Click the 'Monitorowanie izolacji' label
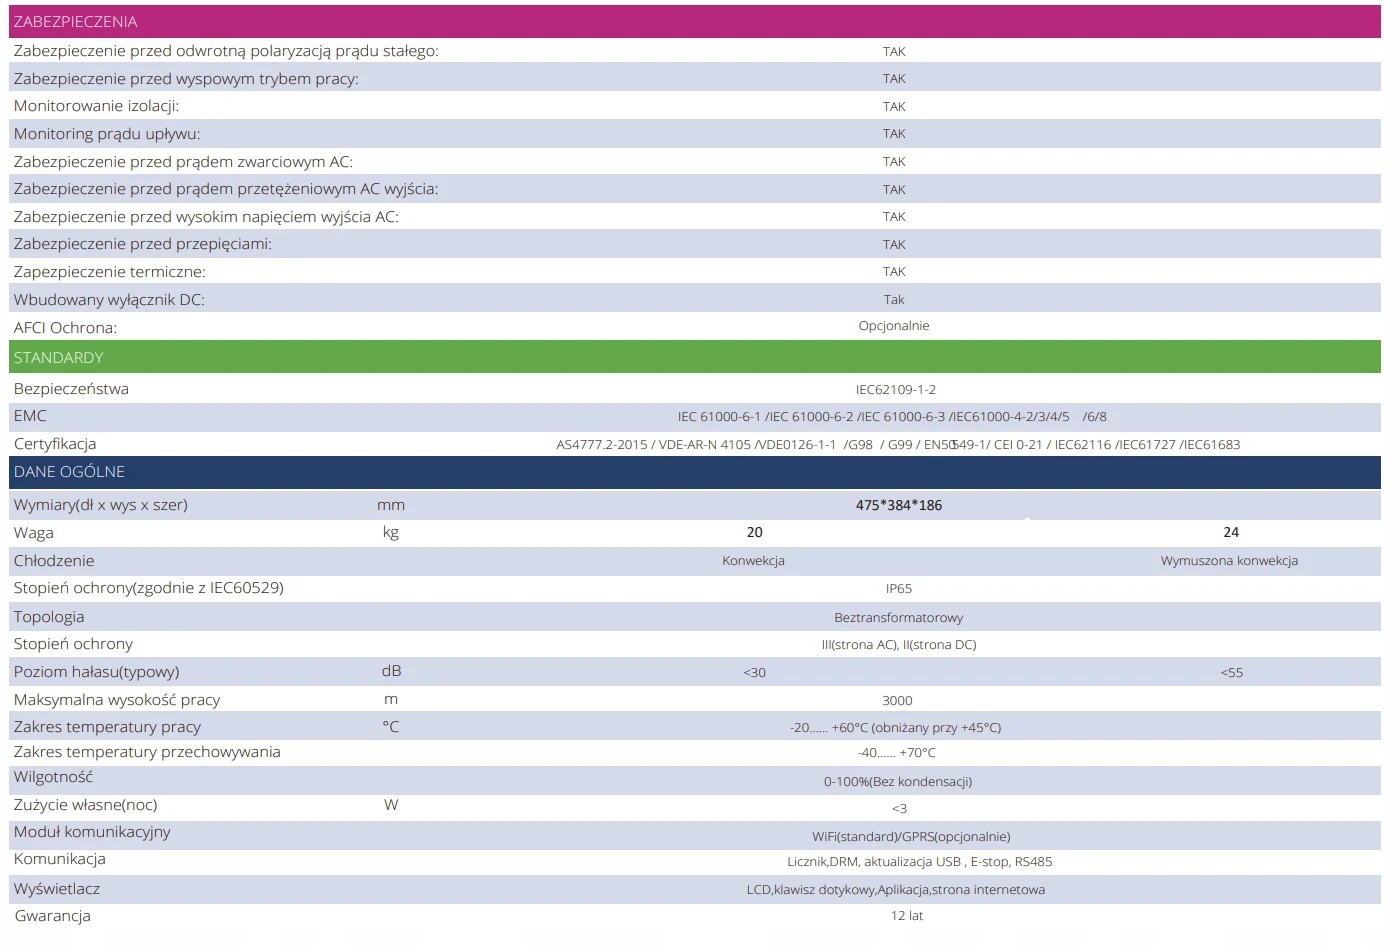 (x=96, y=106)
